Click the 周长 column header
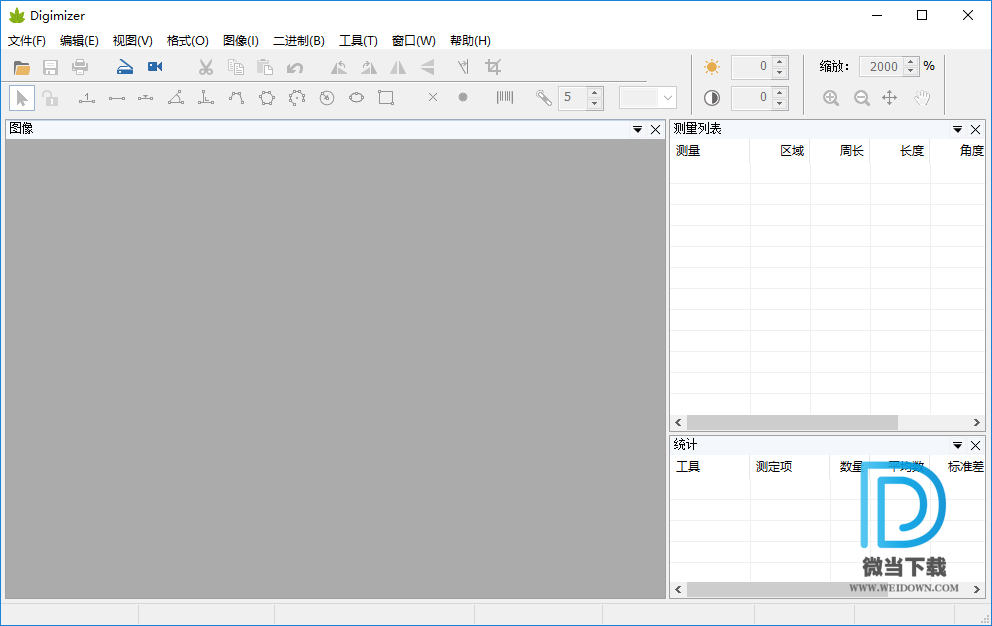 [840, 151]
